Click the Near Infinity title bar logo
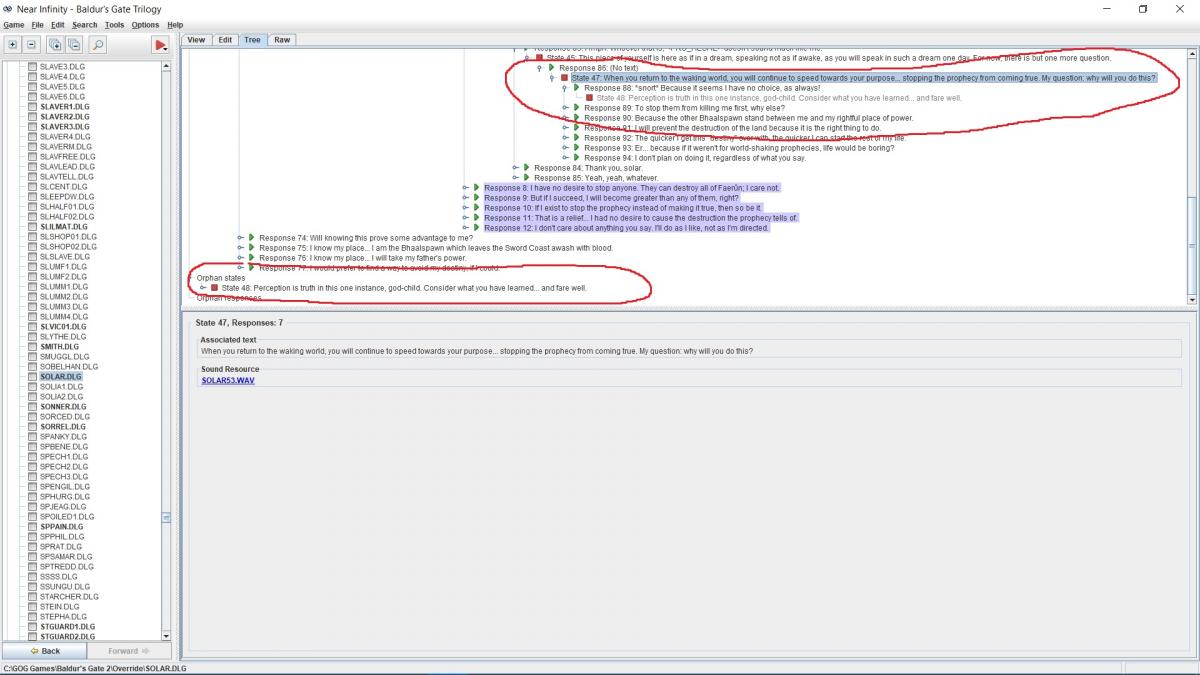The height and width of the screenshot is (675, 1200). tap(8, 8)
